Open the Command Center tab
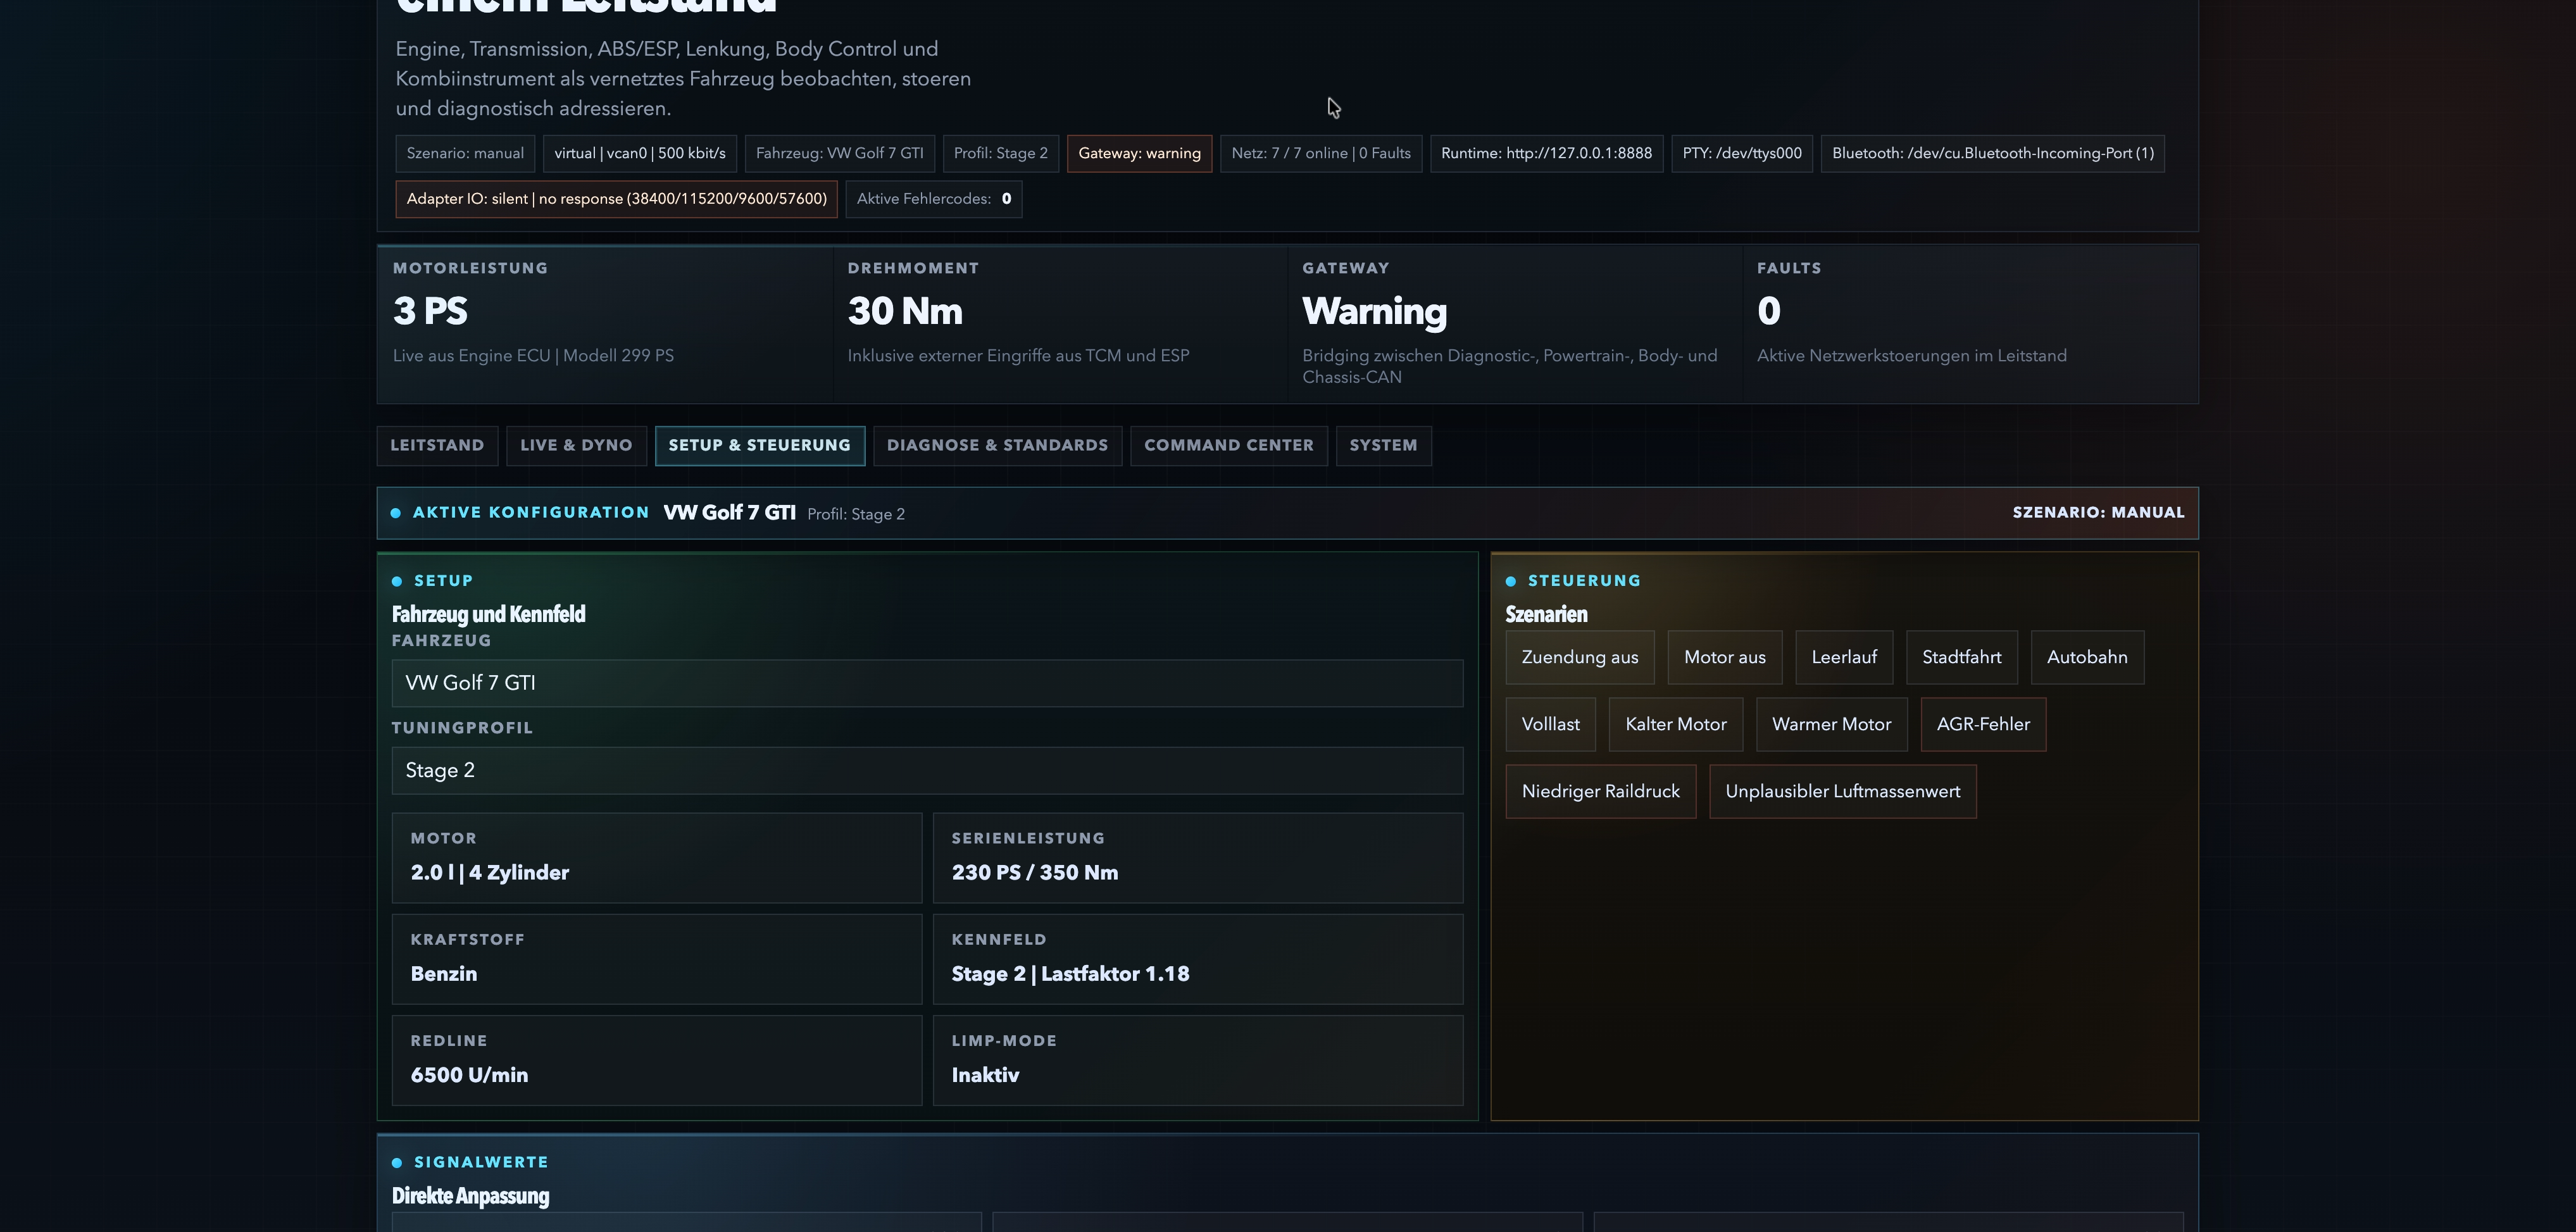This screenshot has height=1232, width=2576. coord(1229,446)
